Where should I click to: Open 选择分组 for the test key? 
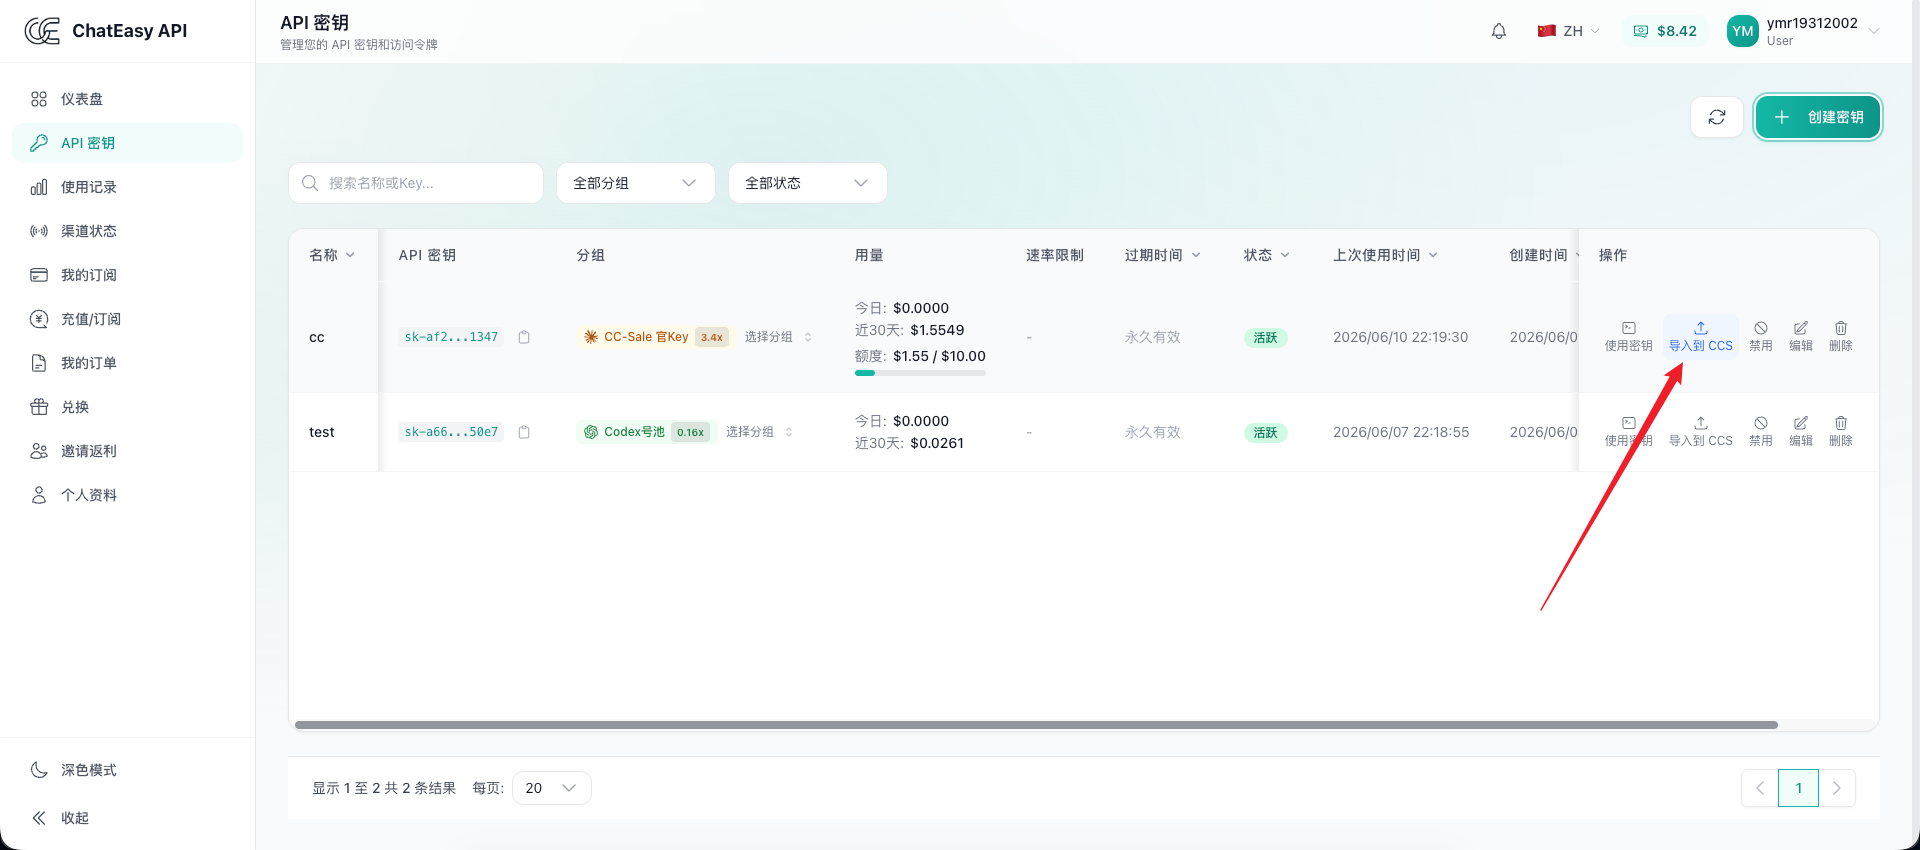(759, 432)
